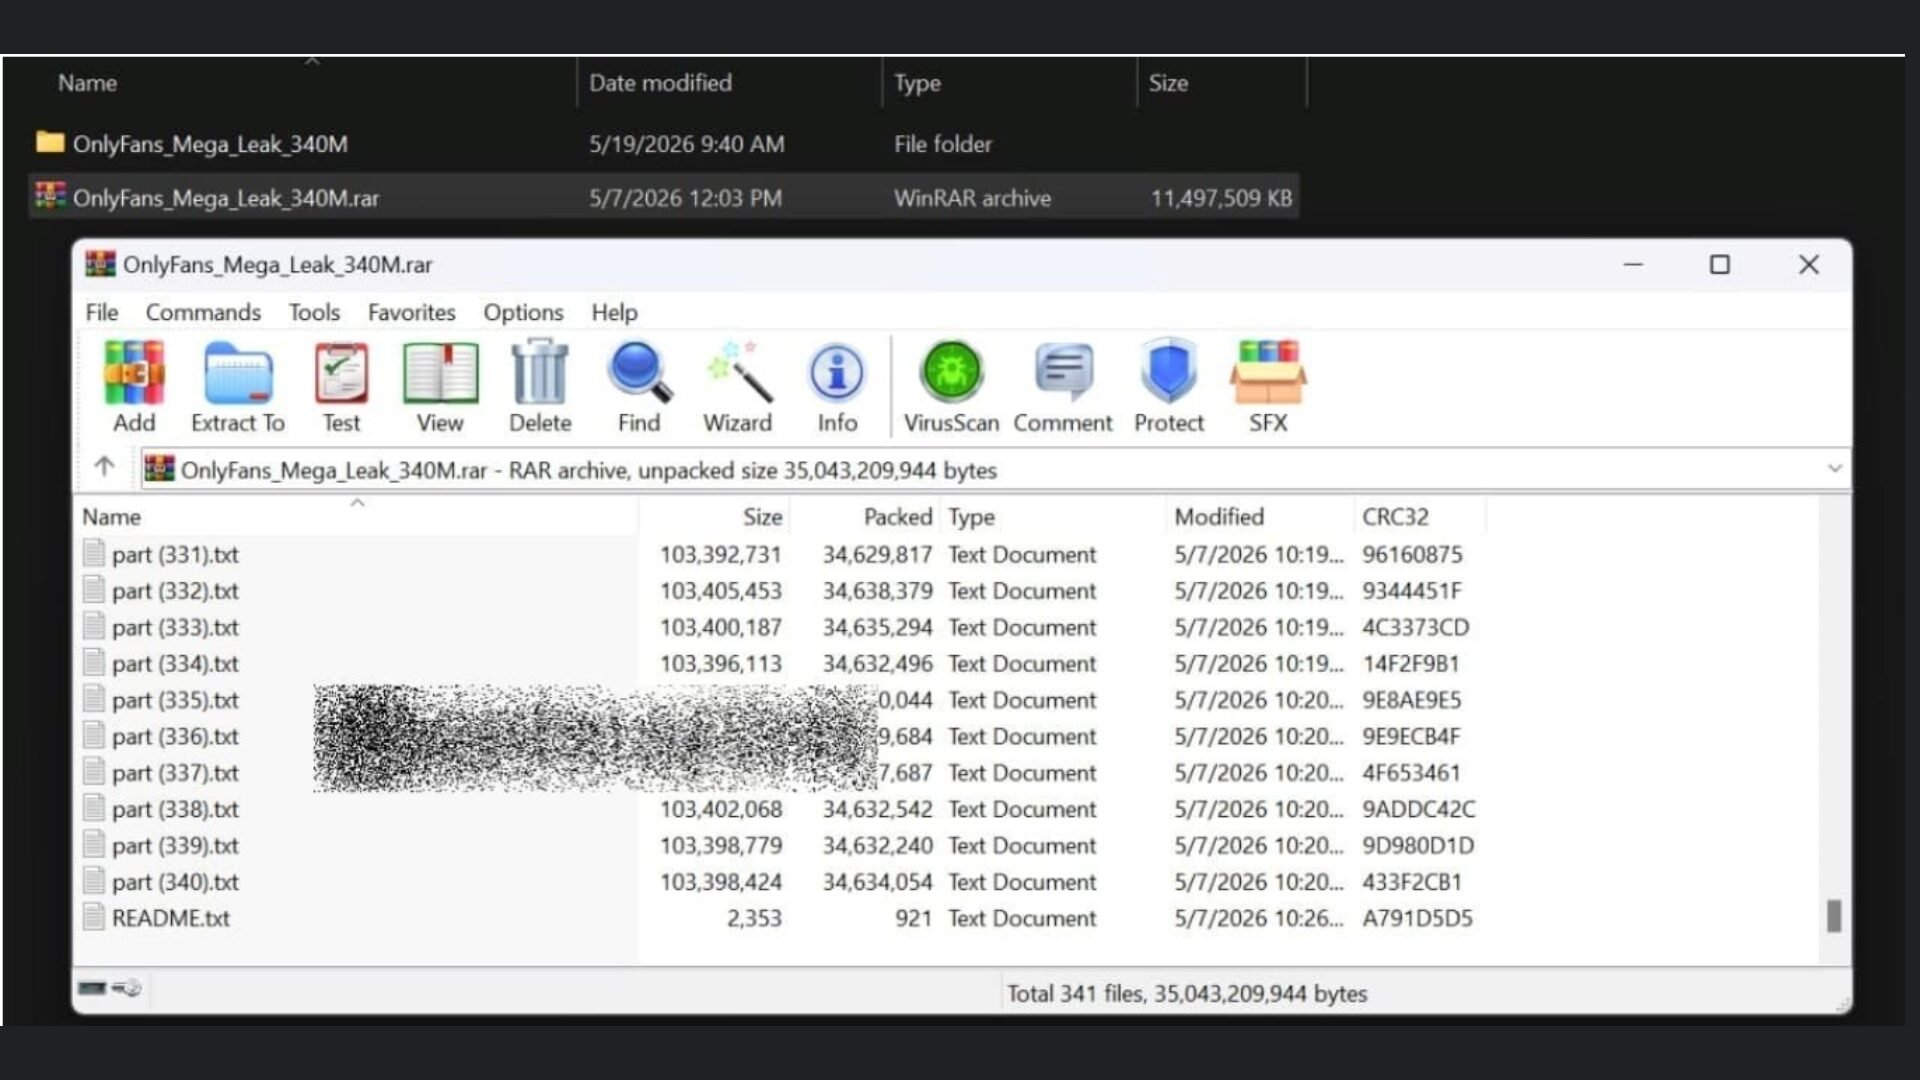Create SFX archive with SFX tool
Viewport: 1920px width, 1080px height.
pos(1268,372)
